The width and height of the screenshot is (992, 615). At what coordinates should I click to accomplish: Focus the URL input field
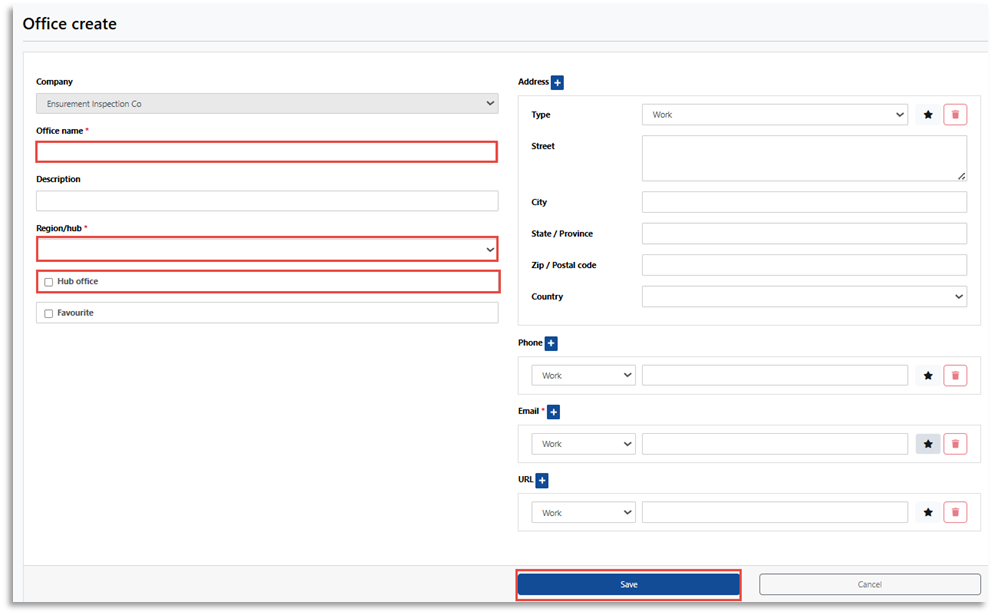click(x=775, y=512)
